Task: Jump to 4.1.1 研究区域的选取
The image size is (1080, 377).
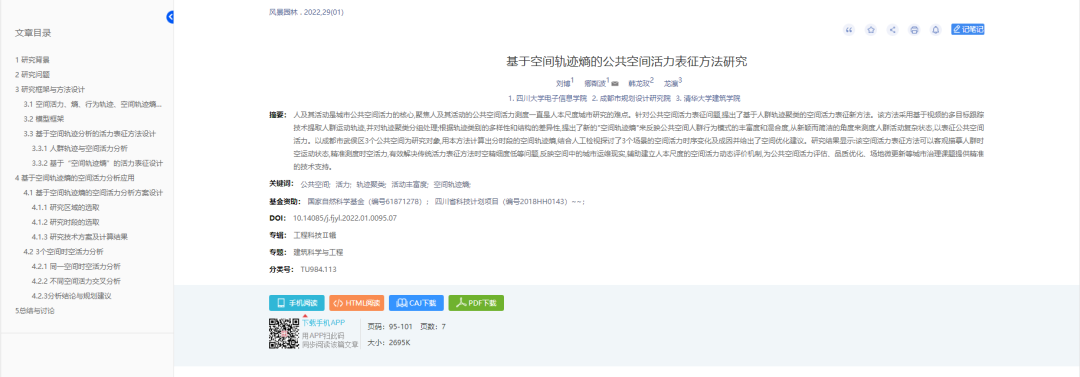Action: [65, 207]
